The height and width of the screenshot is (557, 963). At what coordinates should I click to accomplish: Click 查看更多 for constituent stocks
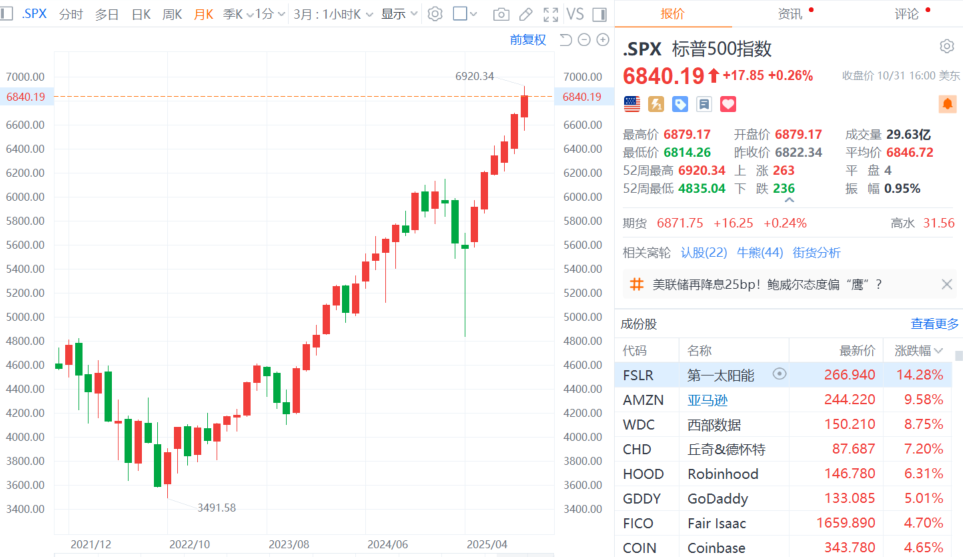click(x=934, y=324)
